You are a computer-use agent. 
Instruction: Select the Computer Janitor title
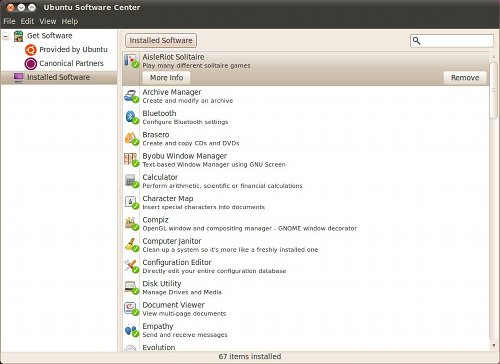[x=172, y=241]
